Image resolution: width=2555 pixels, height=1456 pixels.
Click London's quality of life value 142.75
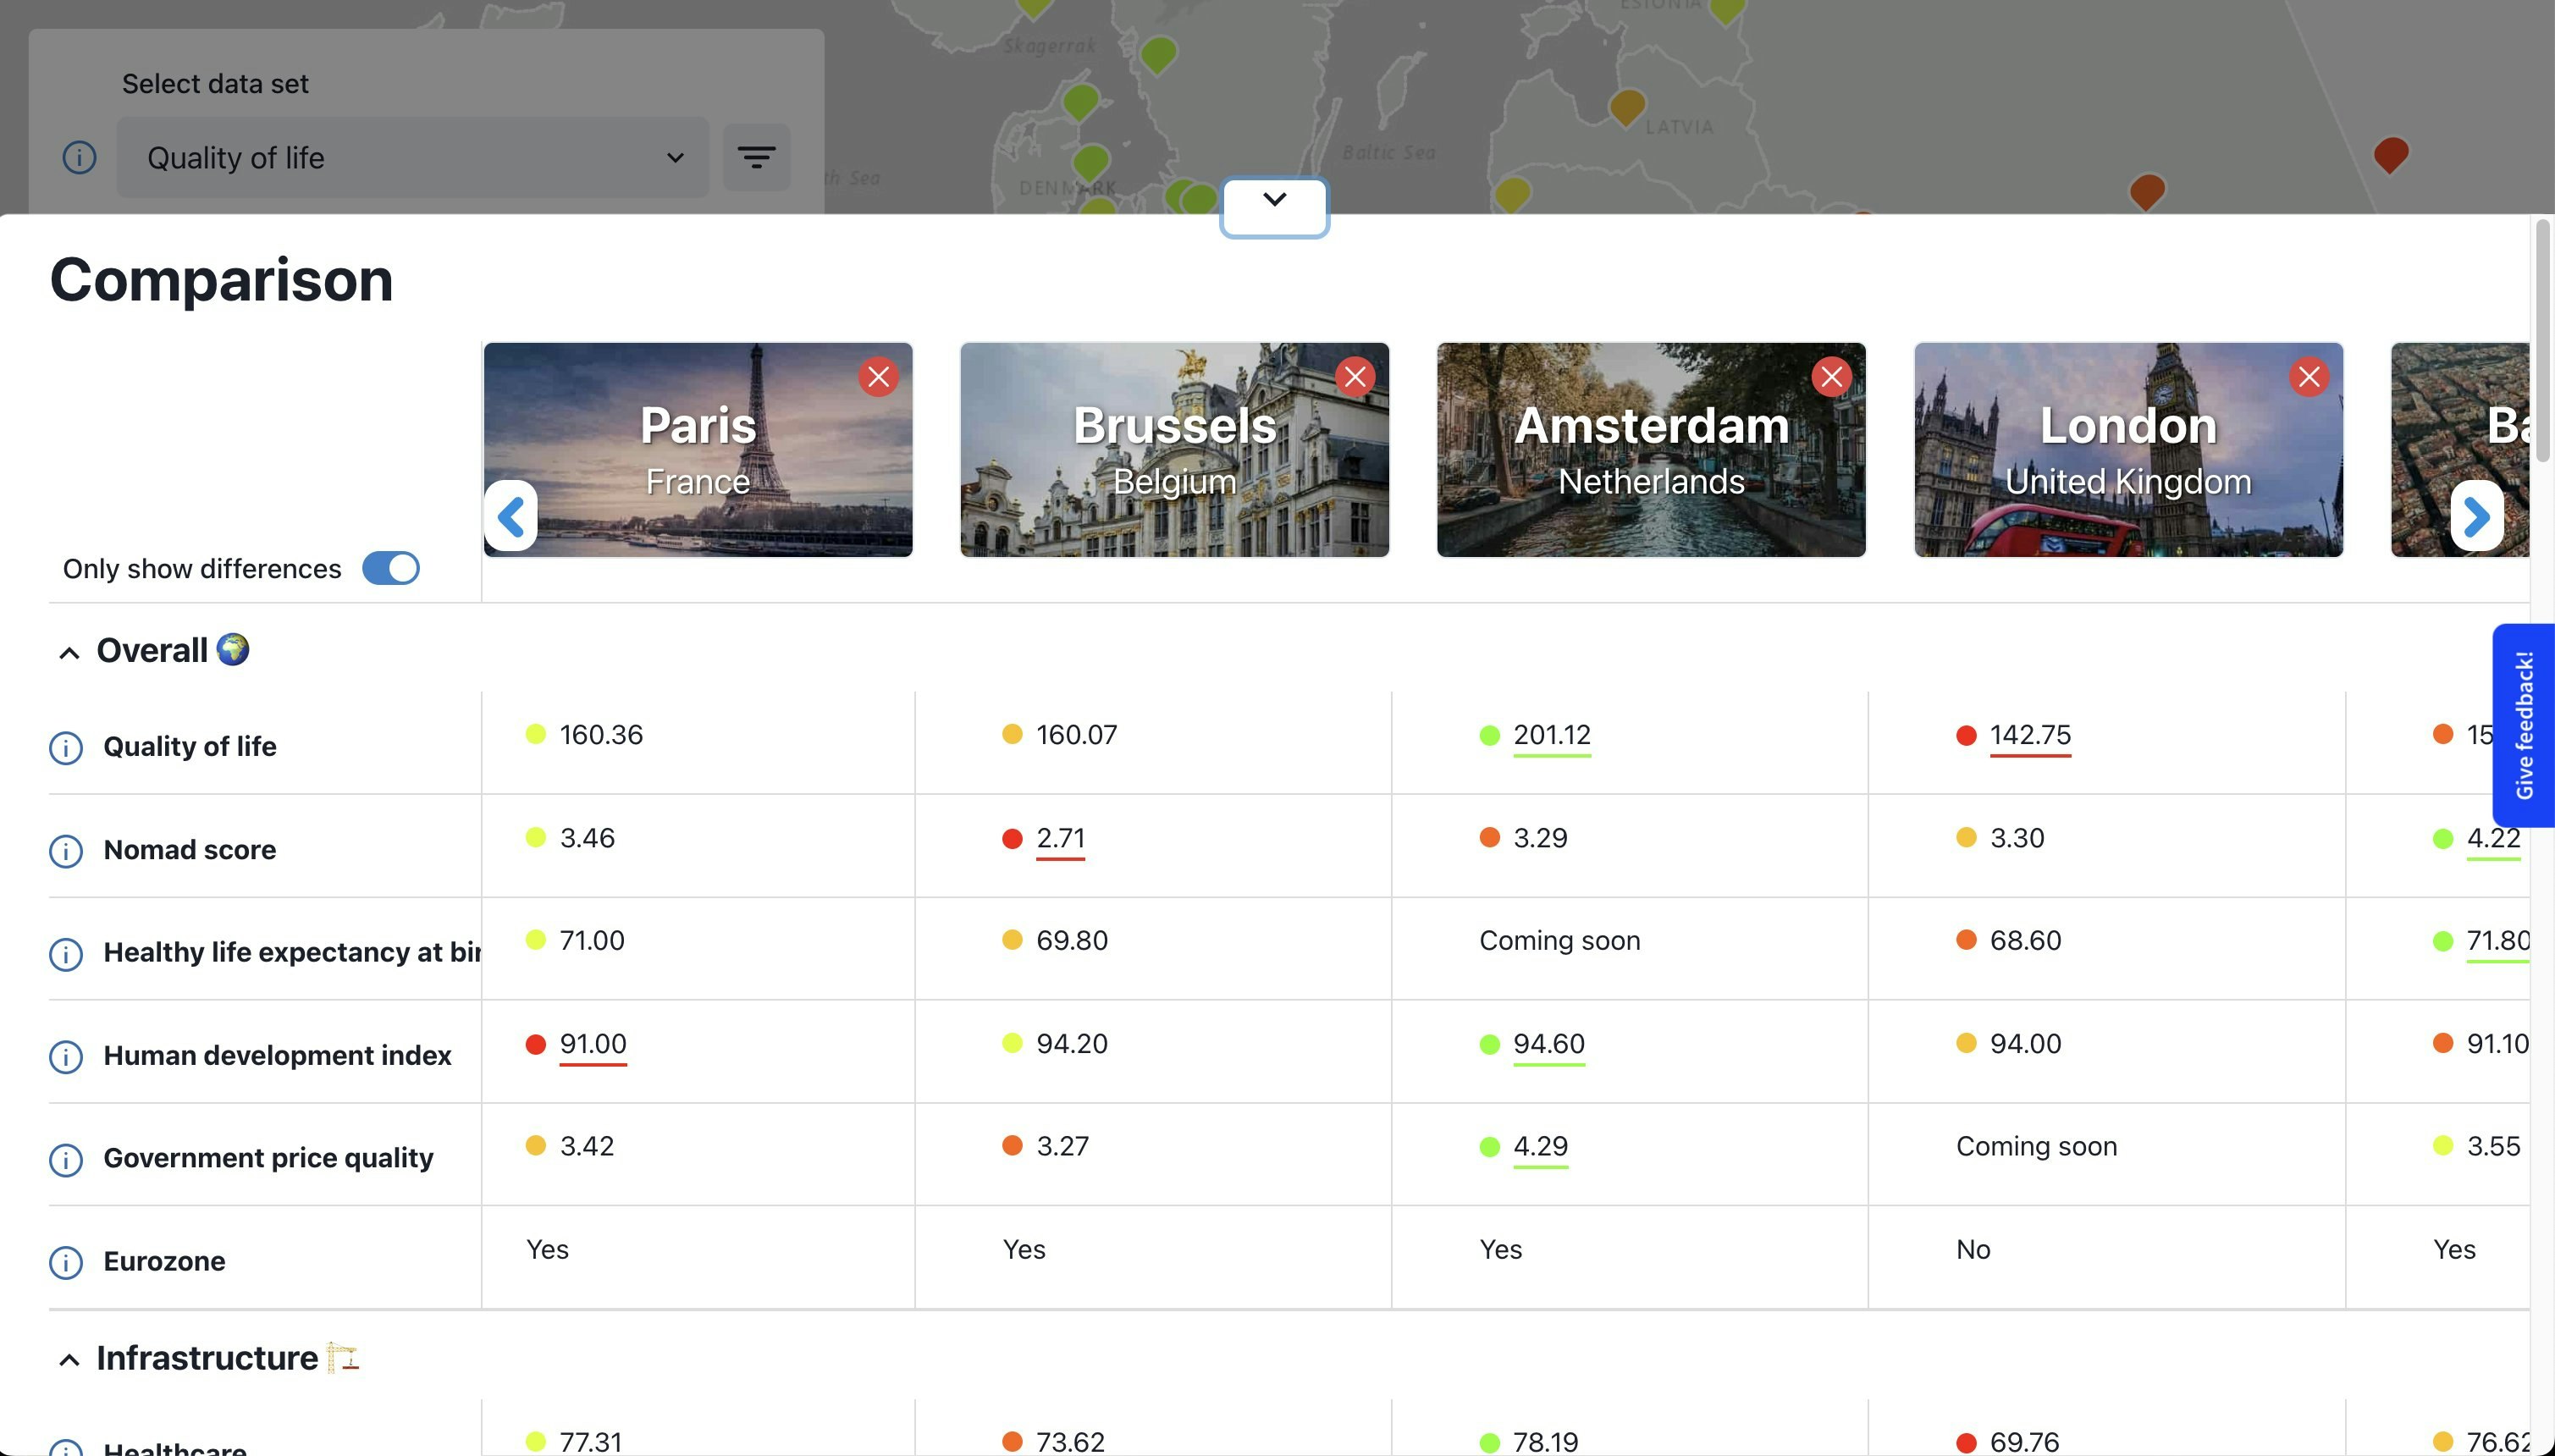click(2030, 735)
